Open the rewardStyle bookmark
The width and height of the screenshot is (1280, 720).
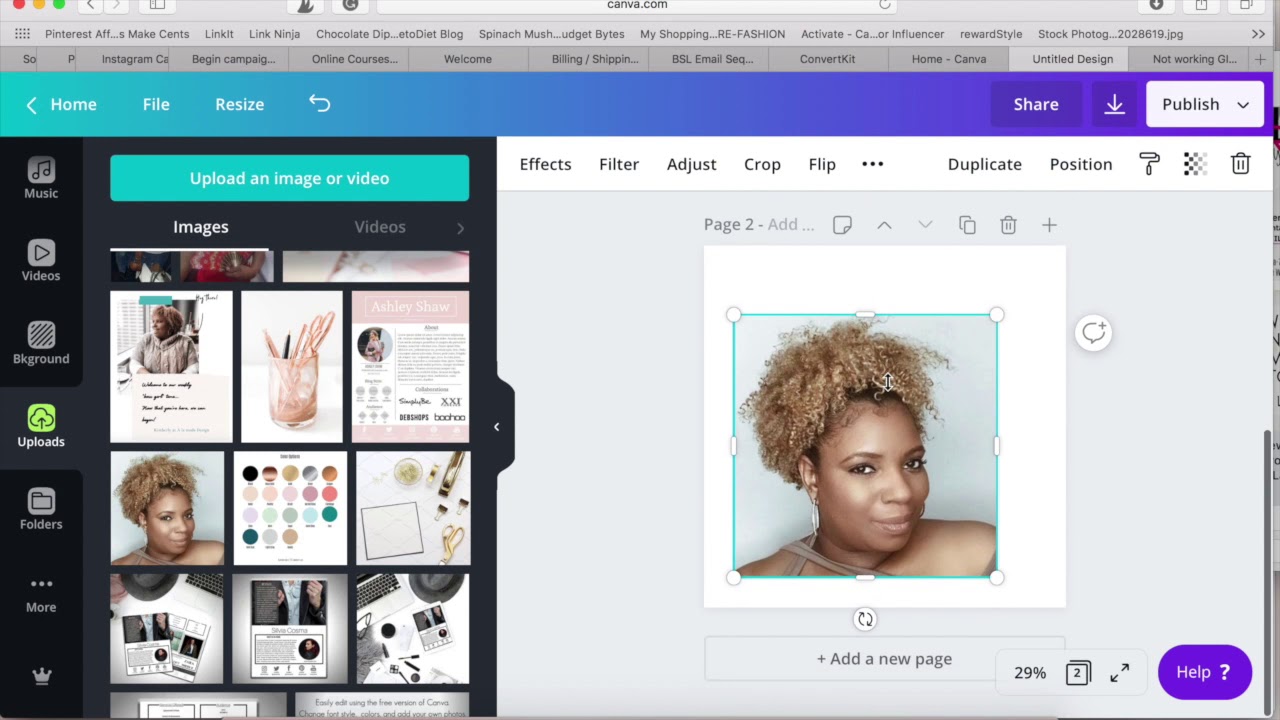[x=991, y=34]
